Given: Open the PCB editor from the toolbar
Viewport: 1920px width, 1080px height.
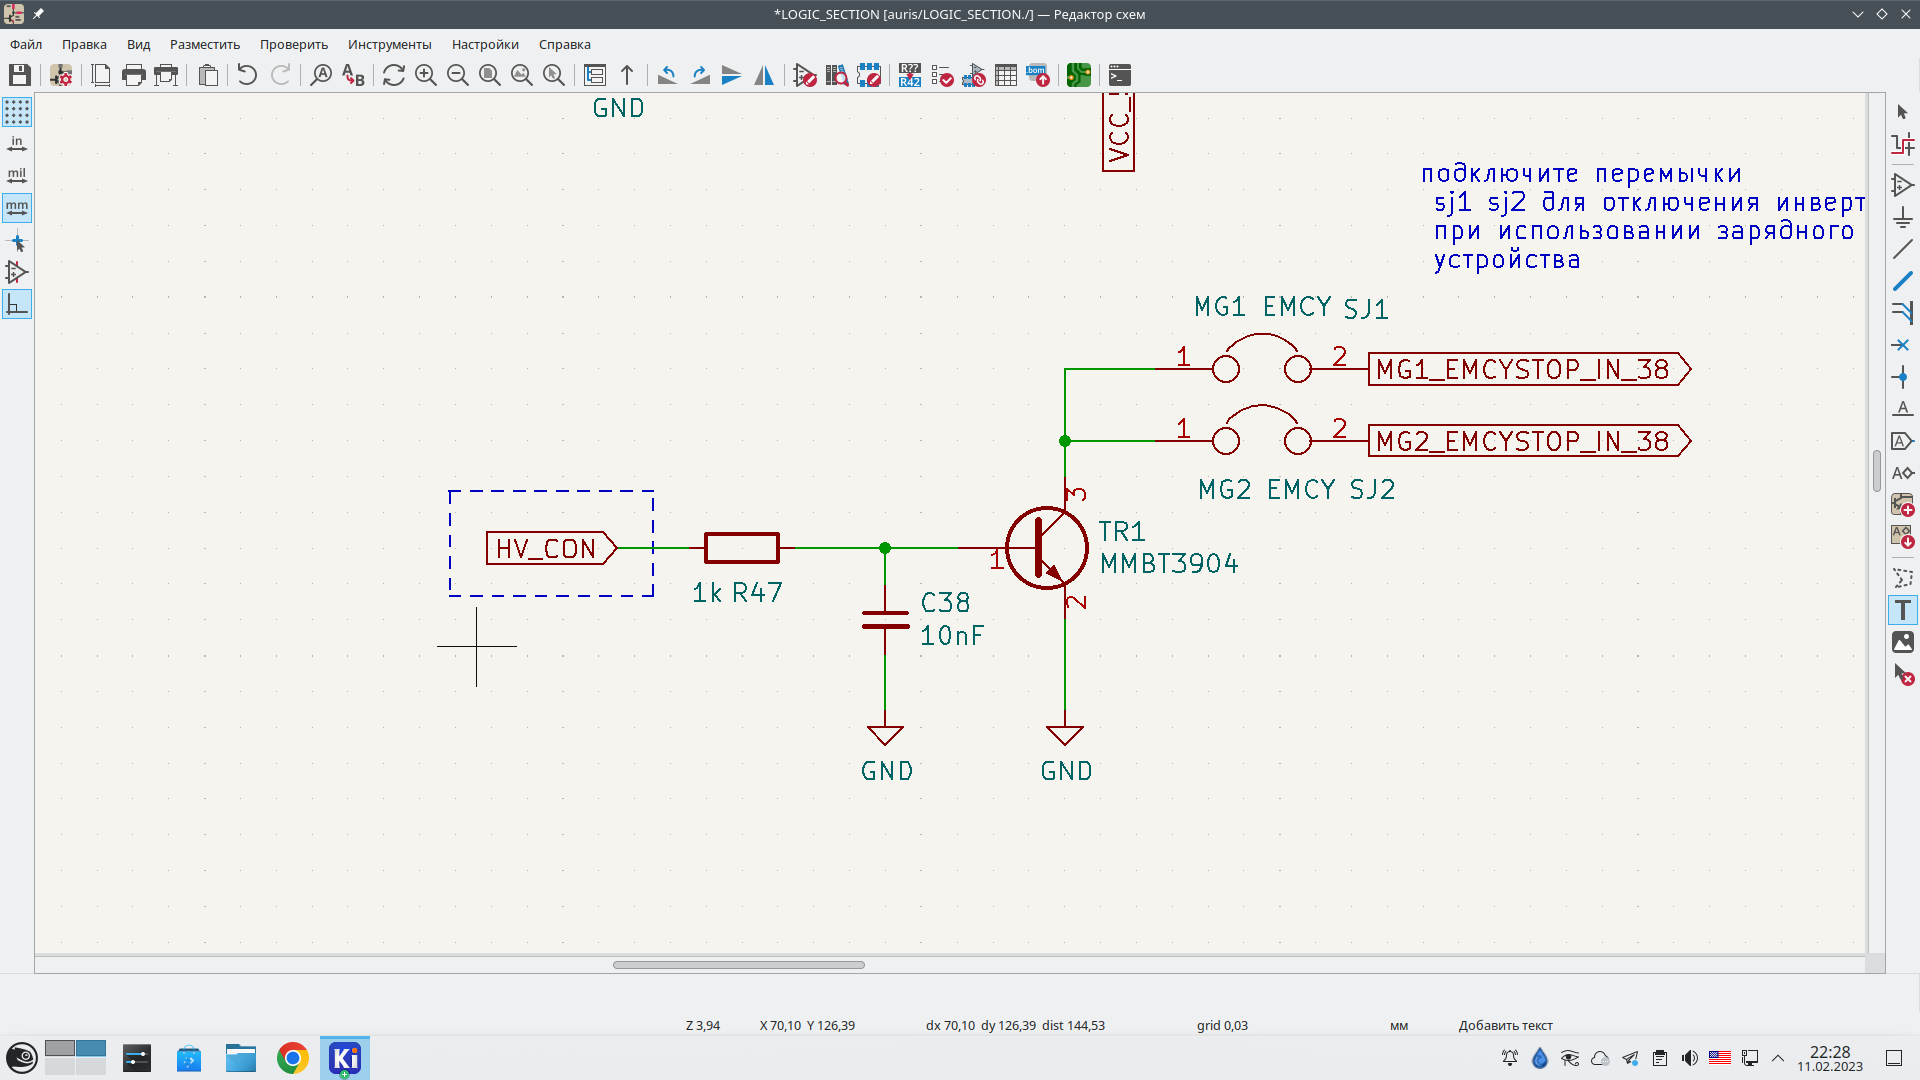Looking at the screenshot, I should coord(1078,75).
